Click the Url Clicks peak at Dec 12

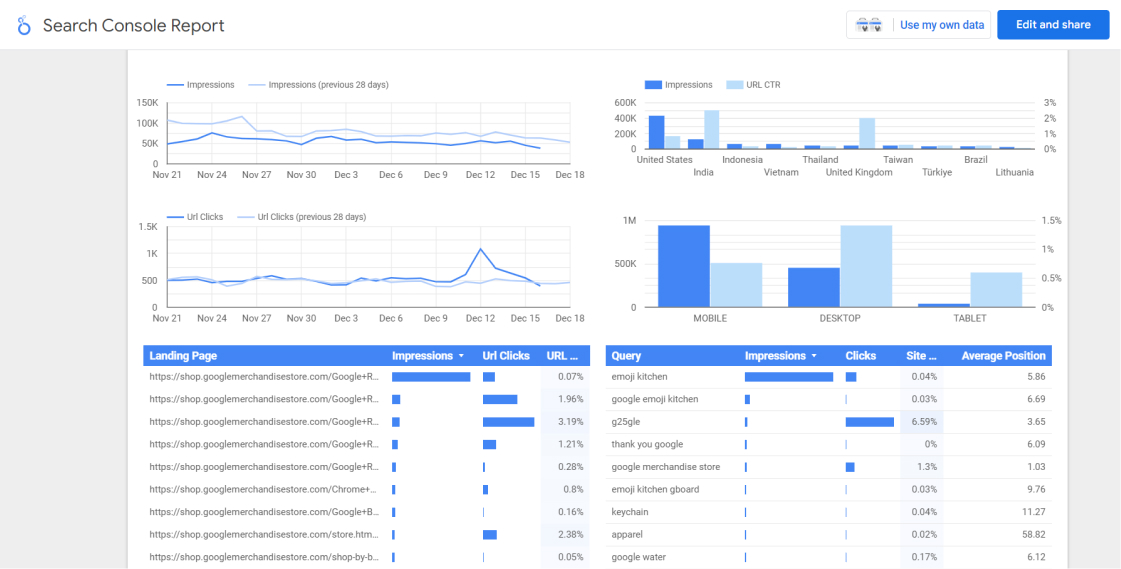tap(480, 249)
